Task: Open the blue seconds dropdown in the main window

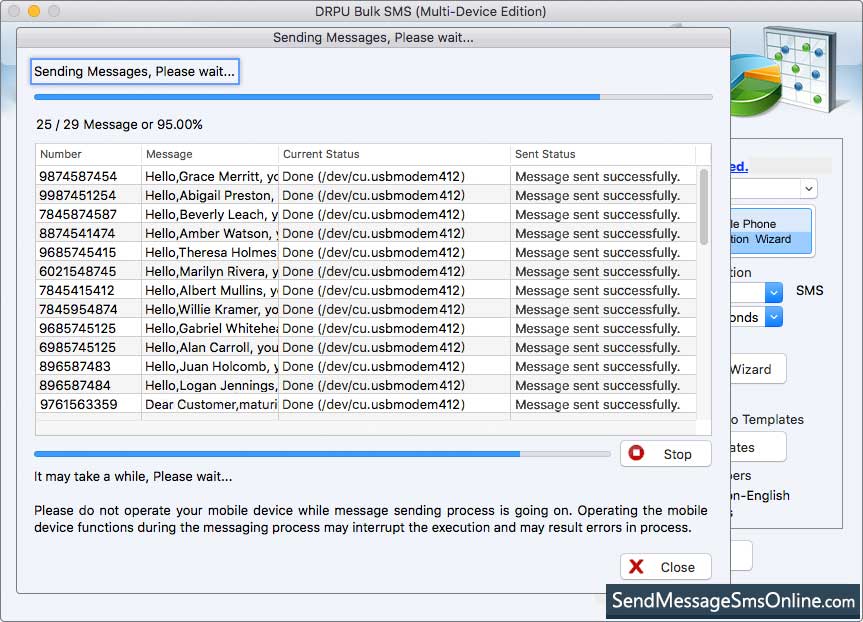Action: tap(773, 317)
